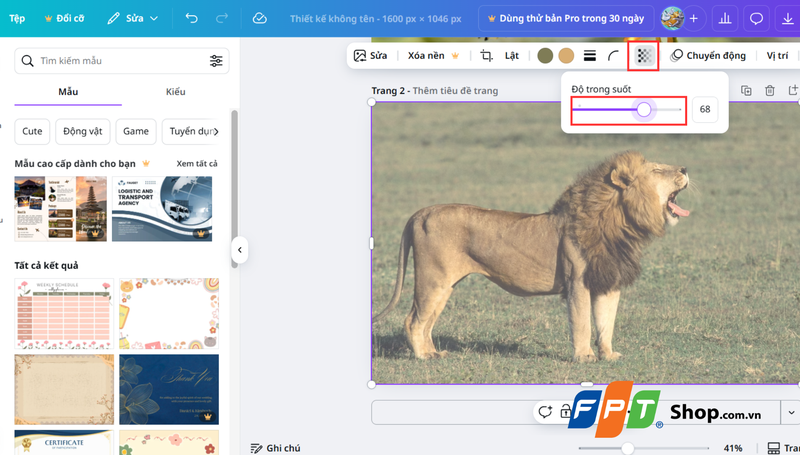The height and width of the screenshot is (455, 800).
Task: Collapse the side panel with arrow
Action: click(240, 250)
